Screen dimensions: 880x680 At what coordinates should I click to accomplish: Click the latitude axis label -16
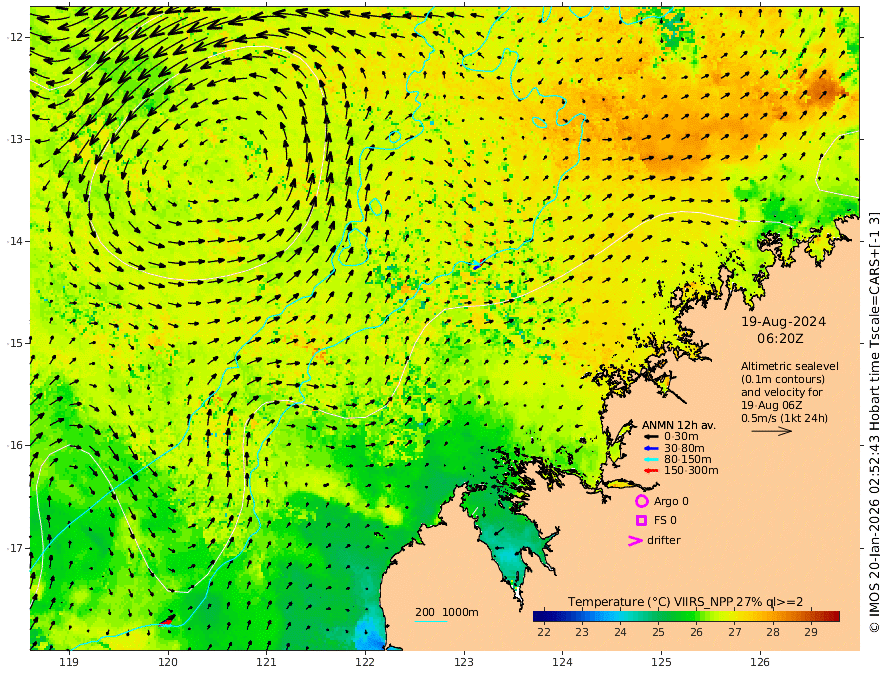tap(15, 445)
